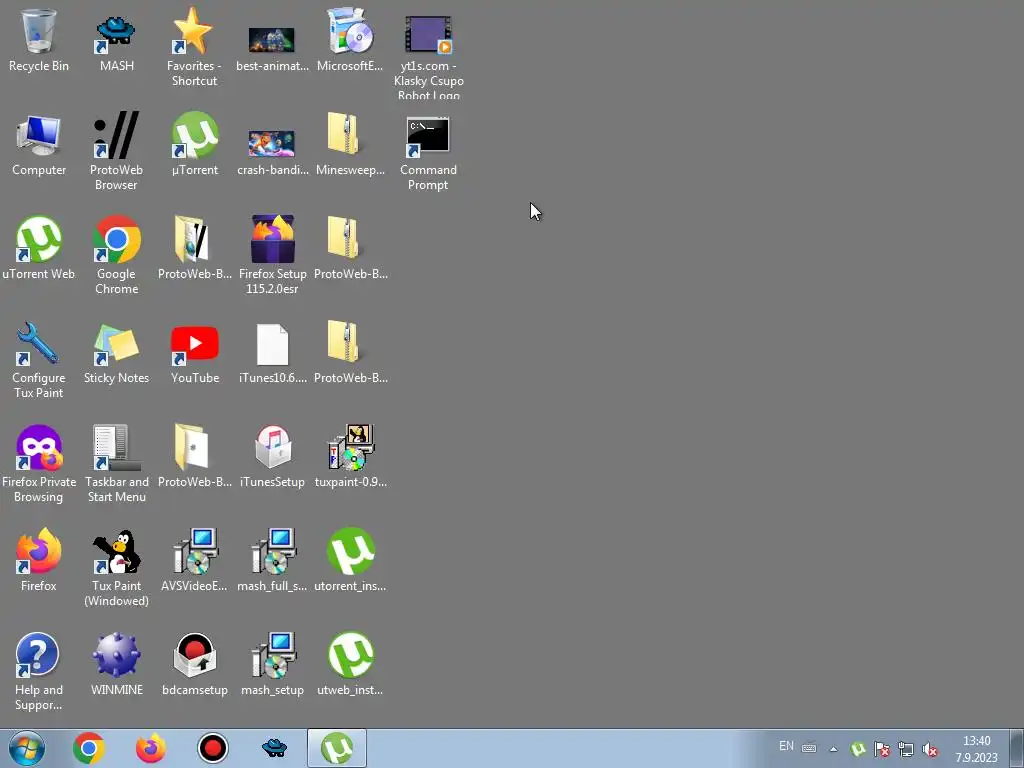Open MASH from the taskbar
The height and width of the screenshot is (768, 1024).
tap(274, 748)
